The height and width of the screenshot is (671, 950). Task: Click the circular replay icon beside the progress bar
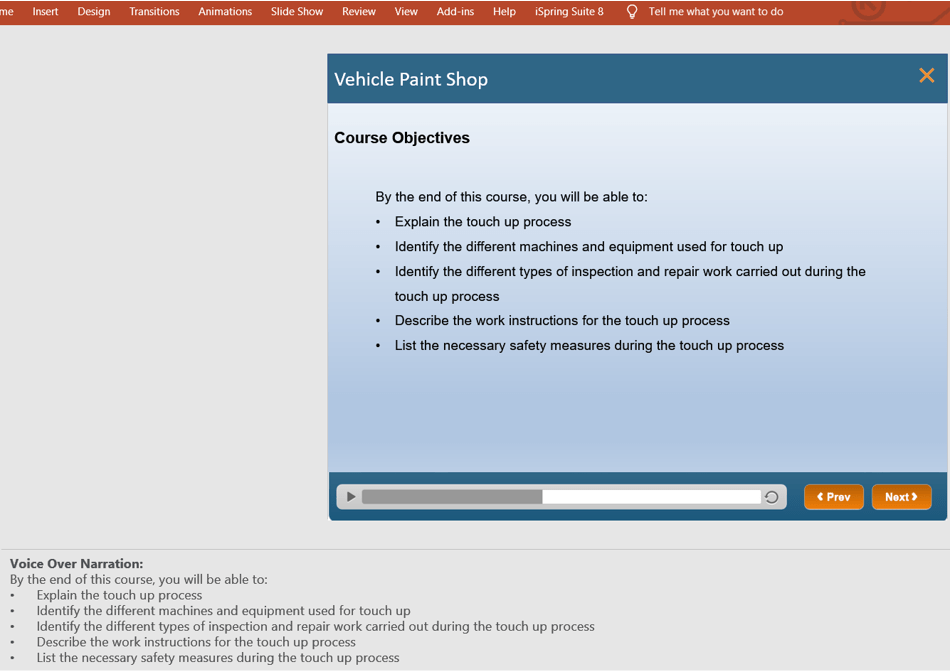[771, 497]
